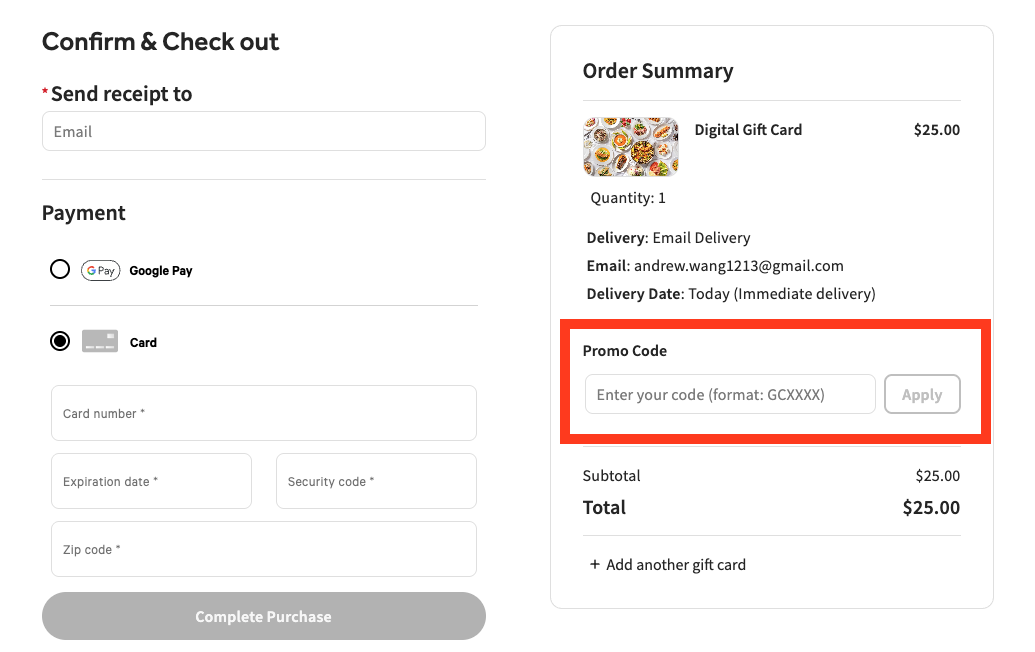Image resolution: width=1035 pixels, height=652 pixels.
Task: Click the Google Pay text label
Action: [161, 270]
